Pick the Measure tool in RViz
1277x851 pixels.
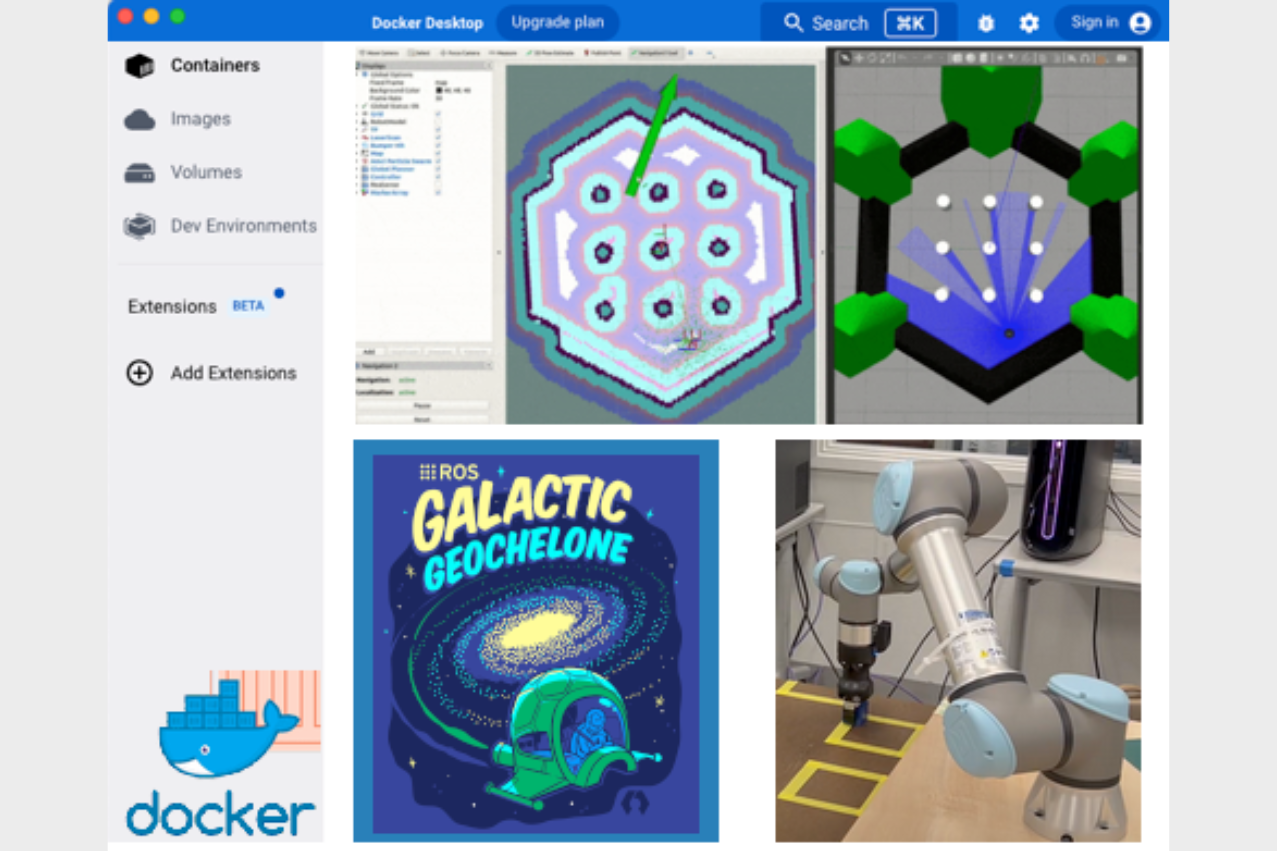tap(503, 52)
